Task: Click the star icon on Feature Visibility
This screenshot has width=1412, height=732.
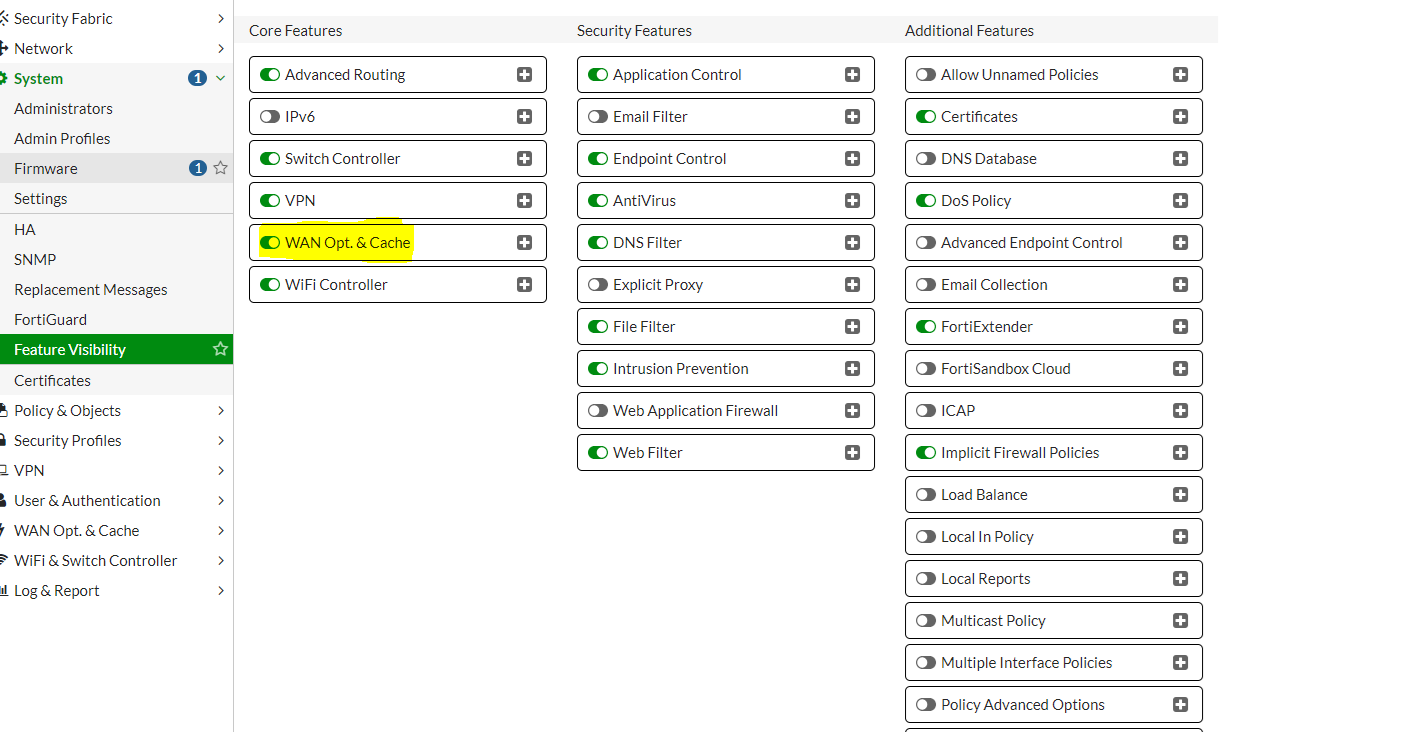Action: (221, 349)
